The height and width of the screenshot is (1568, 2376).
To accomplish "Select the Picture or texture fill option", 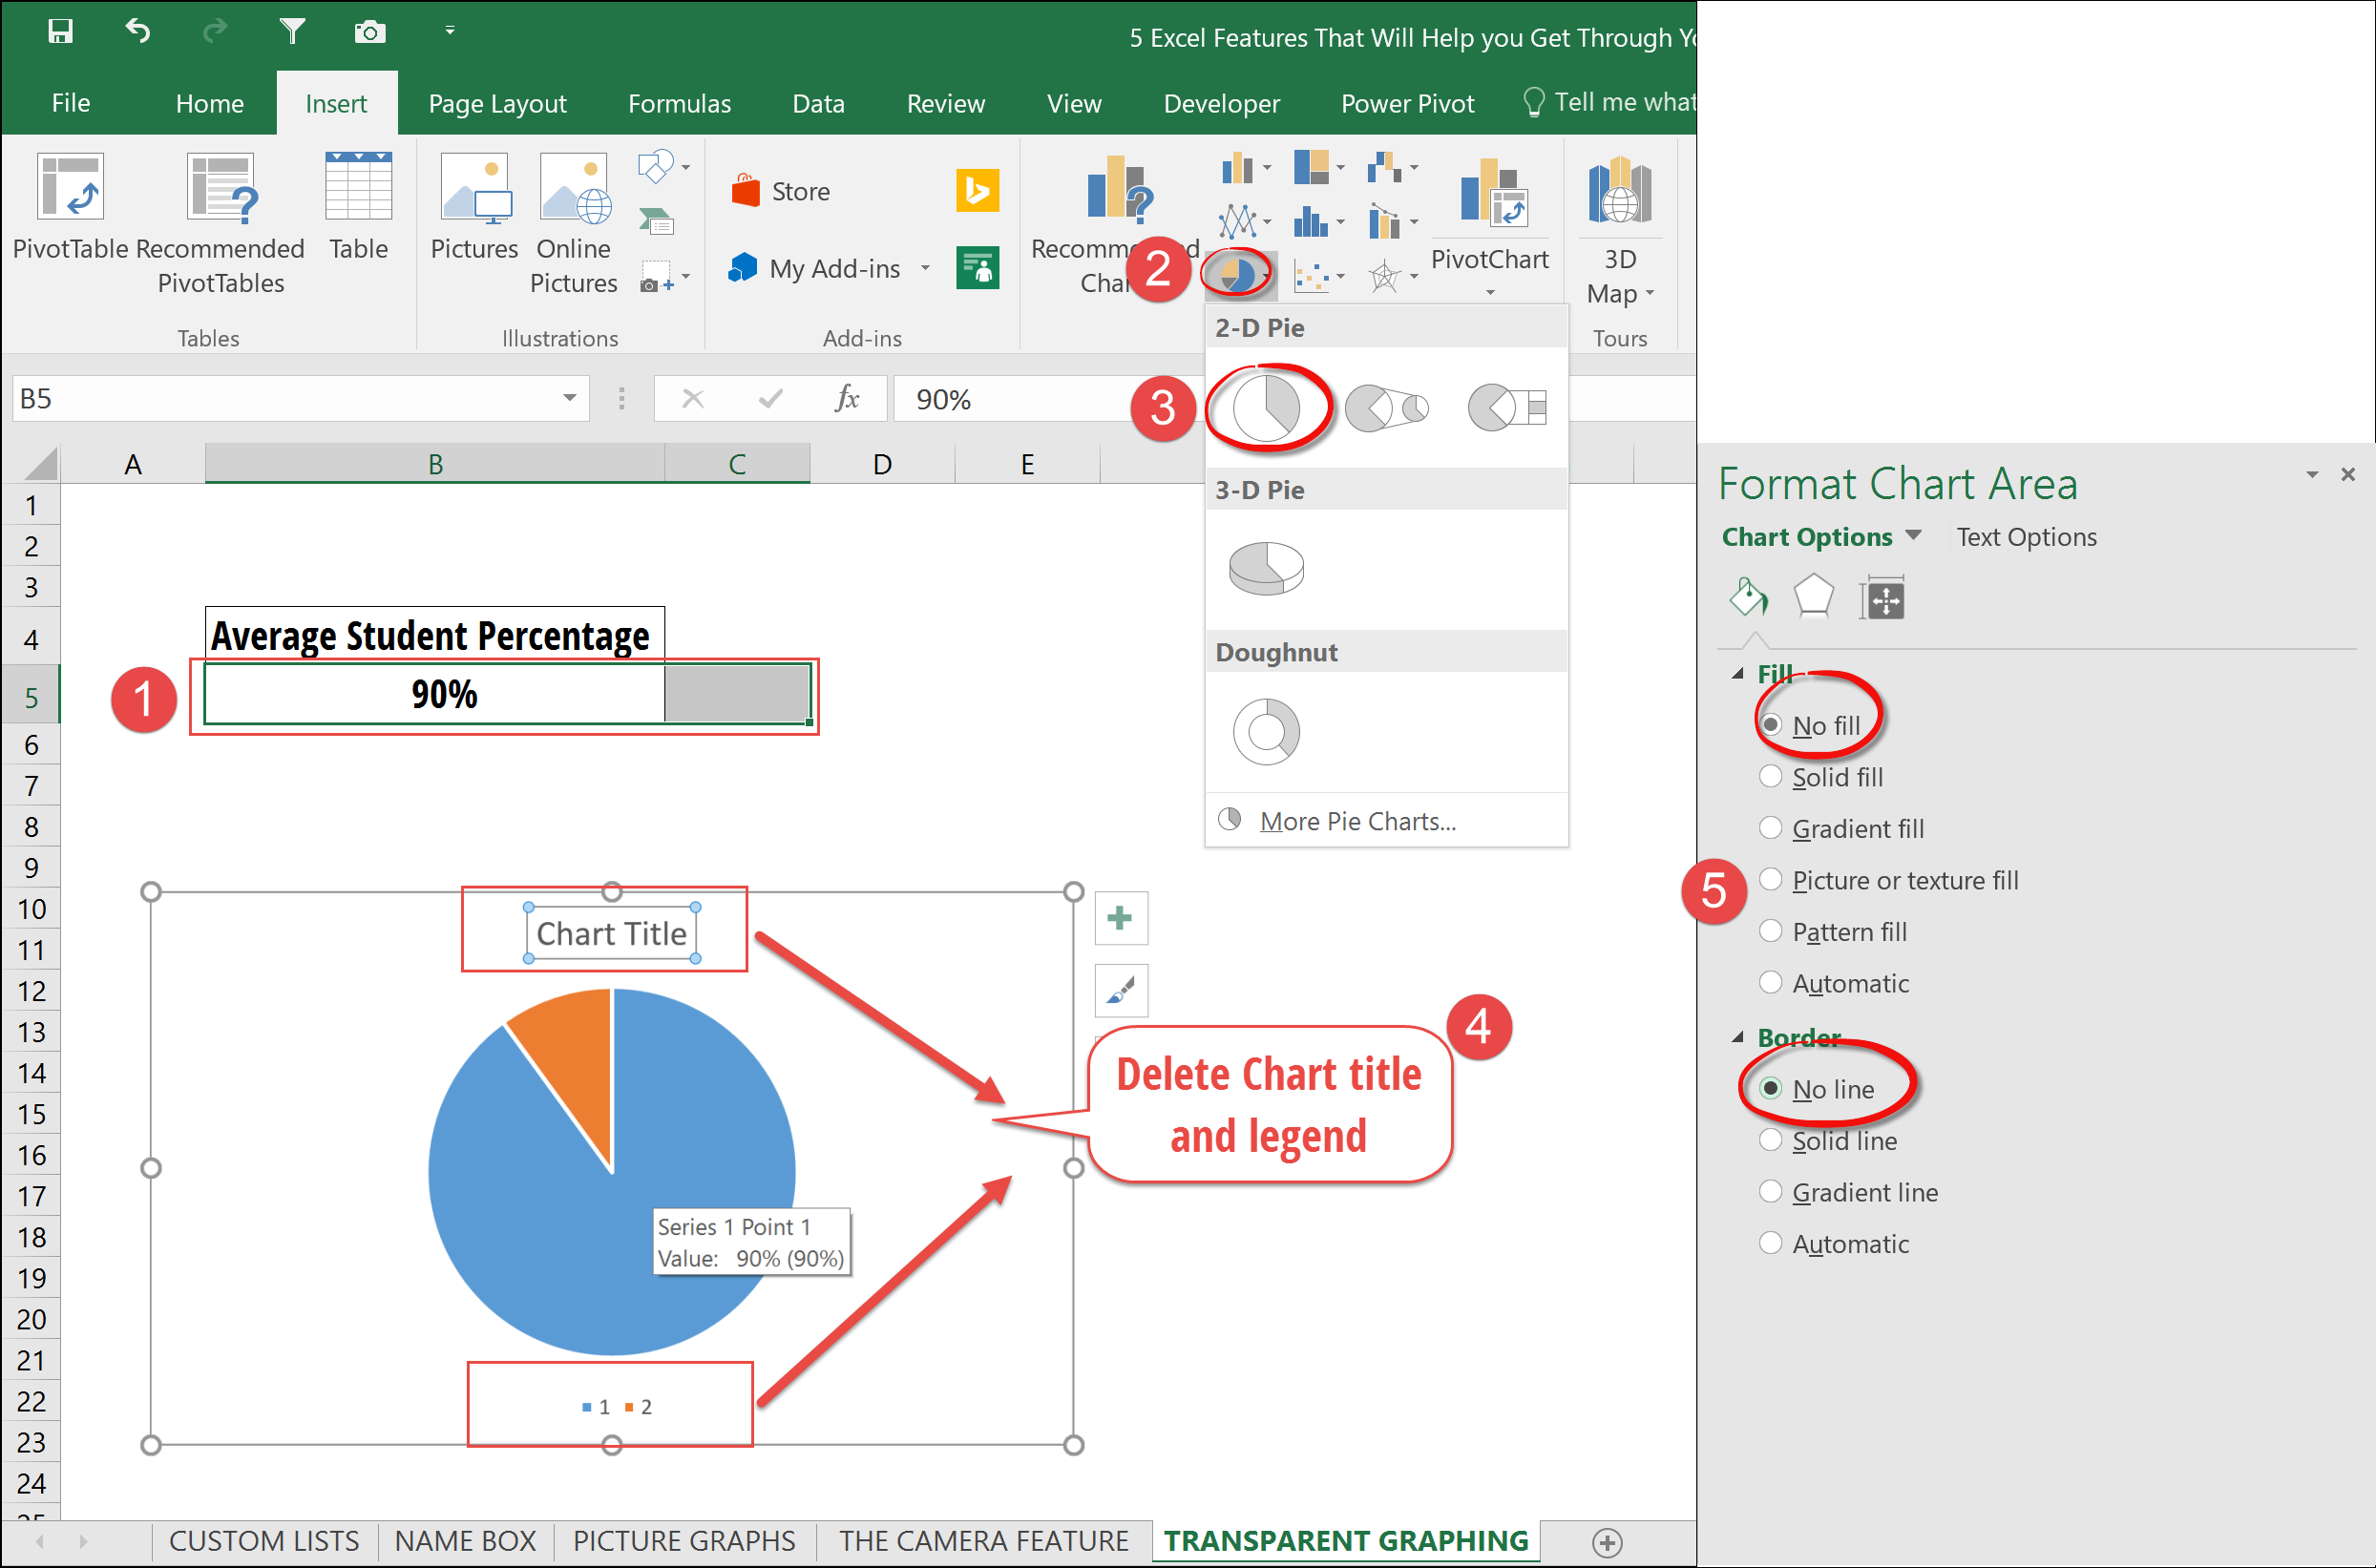I will click(1770, 879).
